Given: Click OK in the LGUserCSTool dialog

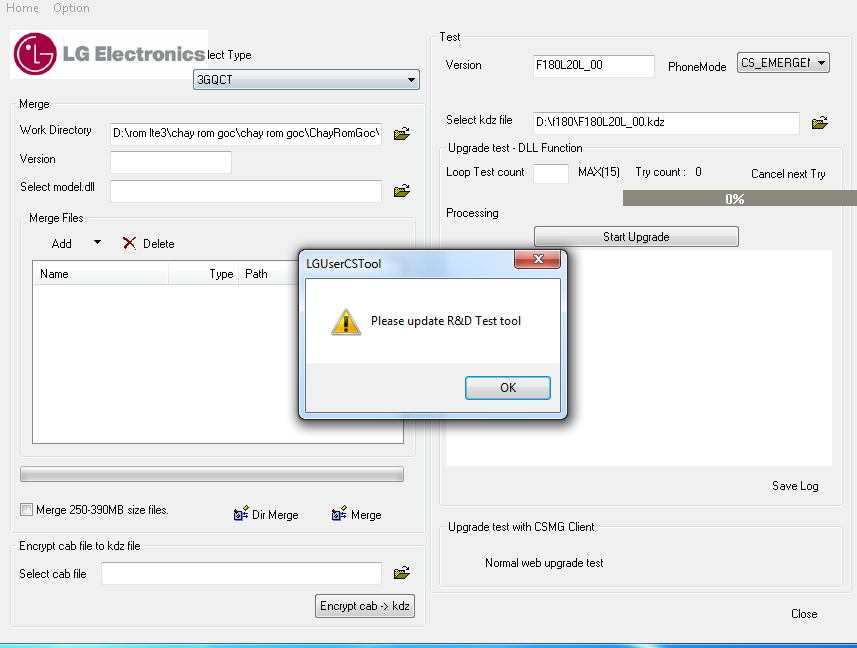Looking at the screenshot, I should coord(508,388).
